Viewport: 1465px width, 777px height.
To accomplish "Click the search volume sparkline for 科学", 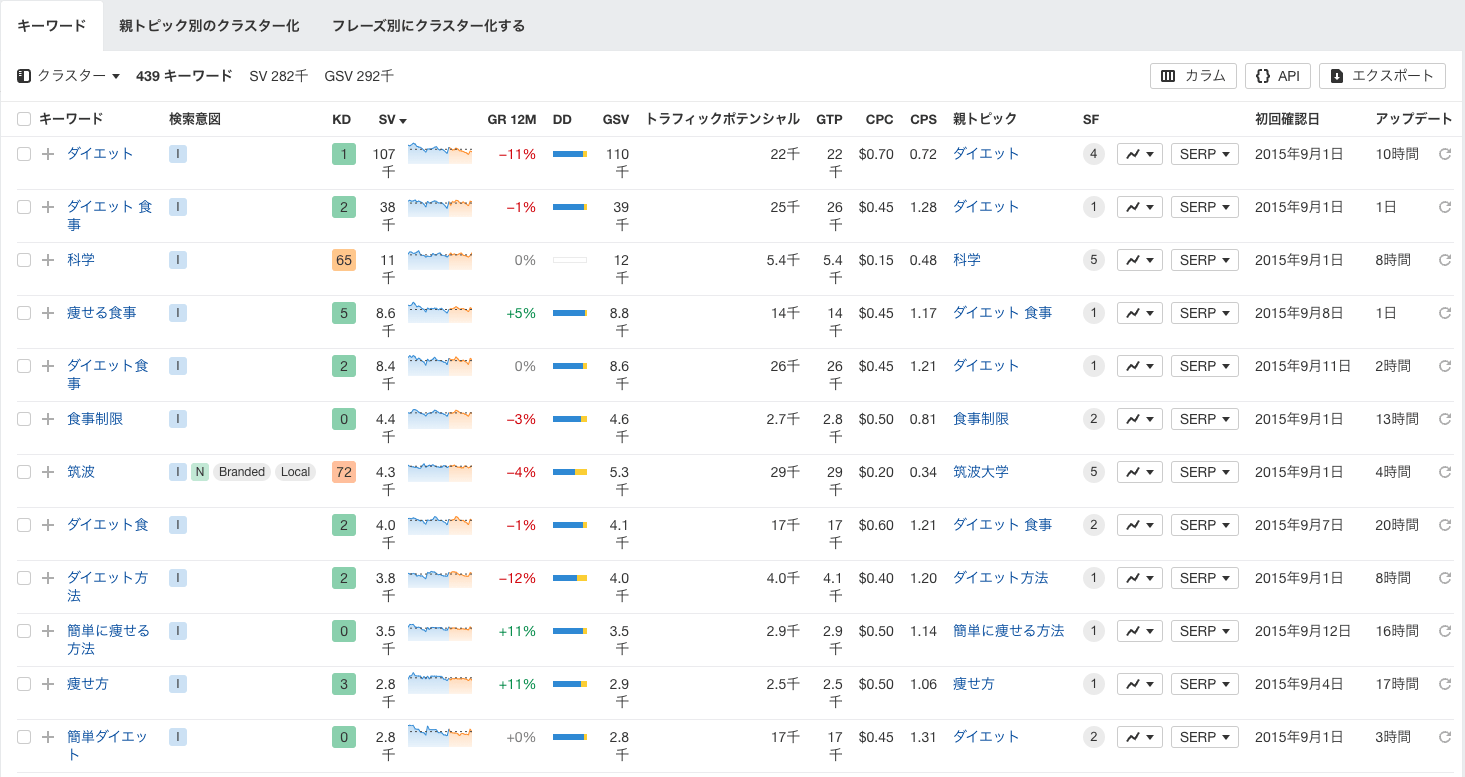I will [440, 259].
